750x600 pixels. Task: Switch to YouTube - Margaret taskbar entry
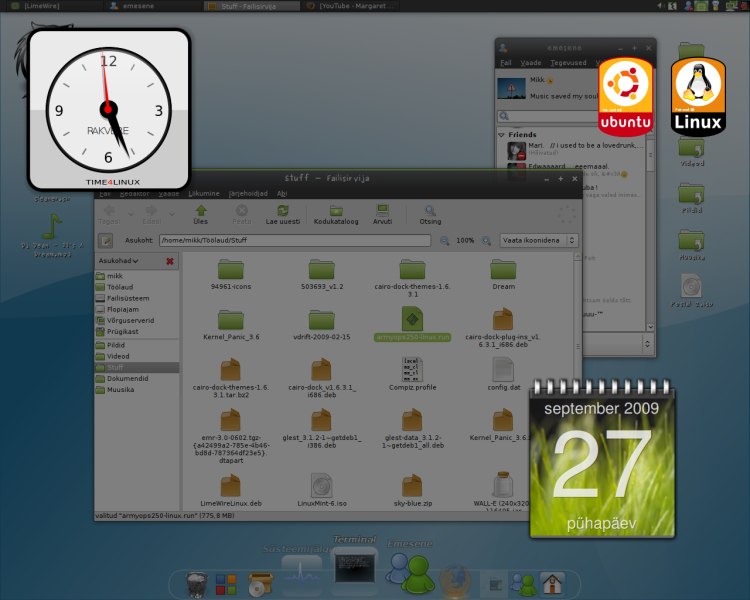pos(352,6)
